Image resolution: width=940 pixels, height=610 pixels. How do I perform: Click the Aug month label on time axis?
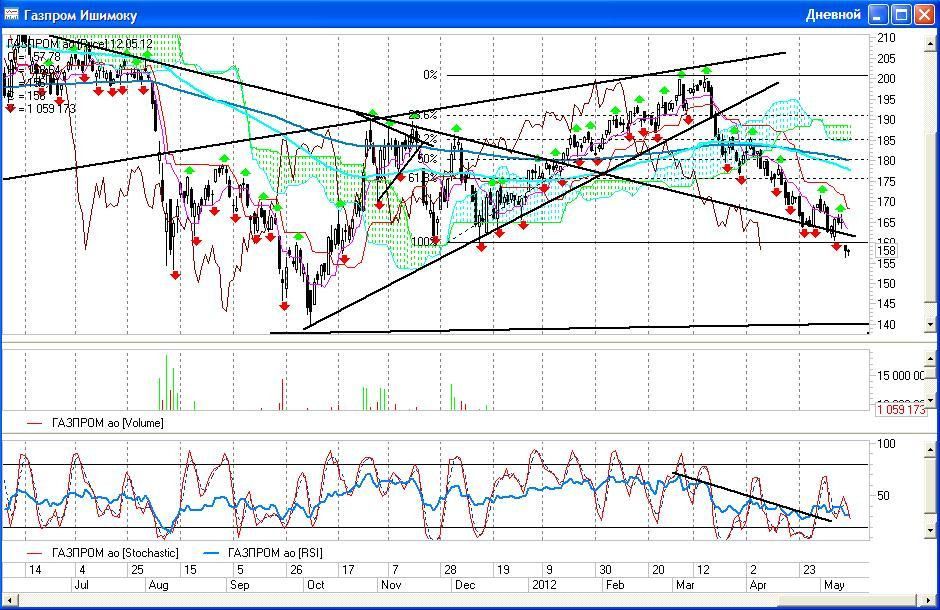click(x=158, y=585)
